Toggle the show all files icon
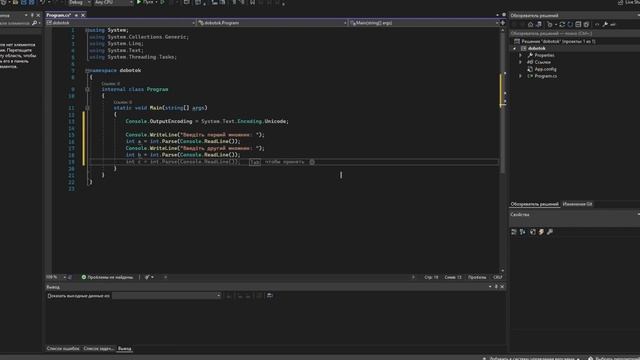 pyautogui.click(x=586, y=24)
